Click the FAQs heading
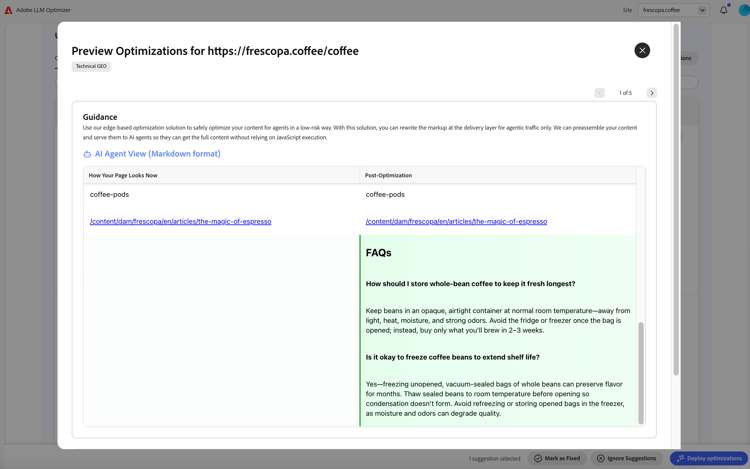 (x=378, y=253)
